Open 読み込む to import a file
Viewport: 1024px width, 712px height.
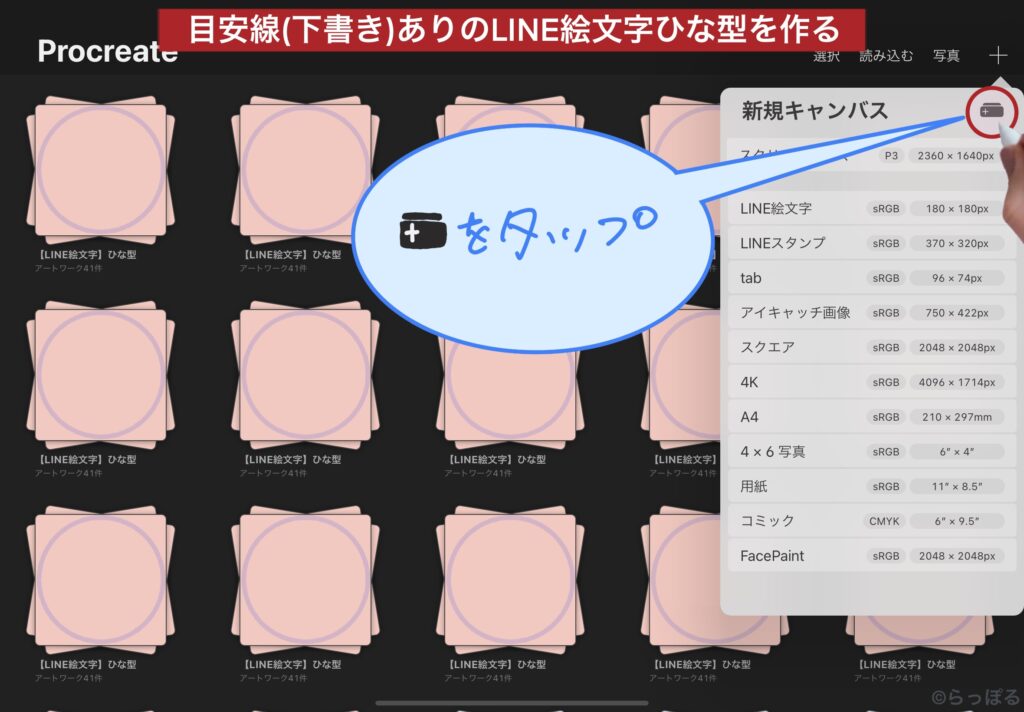point(886,56)
